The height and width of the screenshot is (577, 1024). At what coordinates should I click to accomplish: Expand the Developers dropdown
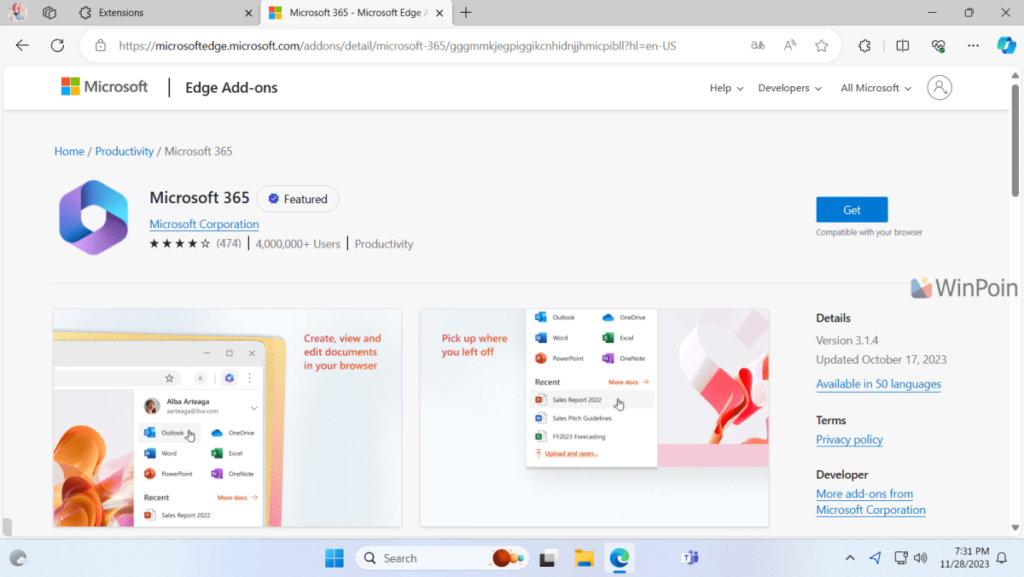790,88
